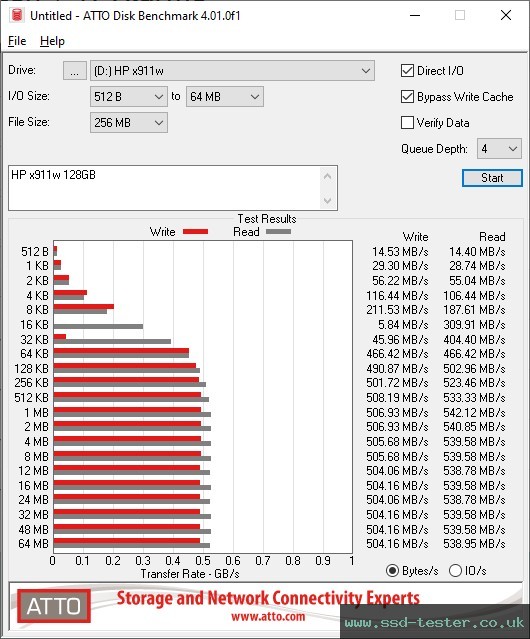Click the 16 KB gray read bar
Viewport: 530px width, 639px height.
coord(98,326)
